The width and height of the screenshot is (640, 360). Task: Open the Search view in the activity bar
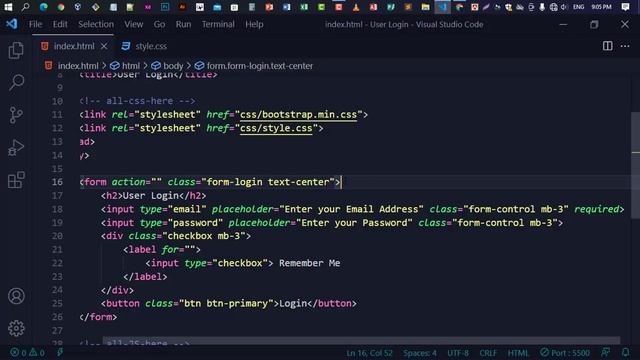coord(16,82)
